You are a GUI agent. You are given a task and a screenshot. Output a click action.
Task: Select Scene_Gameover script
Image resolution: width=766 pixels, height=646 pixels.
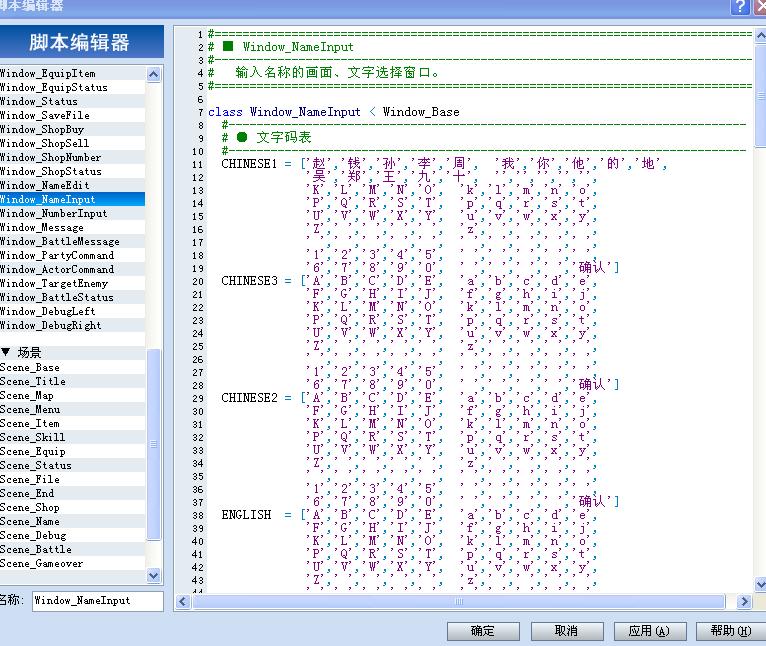[x=72, y=563]
